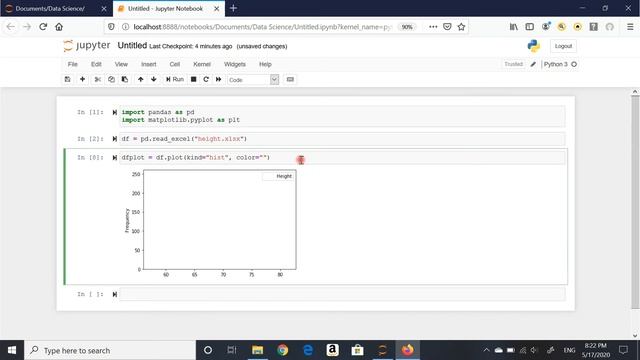Click the Jupyter logo
640x360 pixels.
87,45
